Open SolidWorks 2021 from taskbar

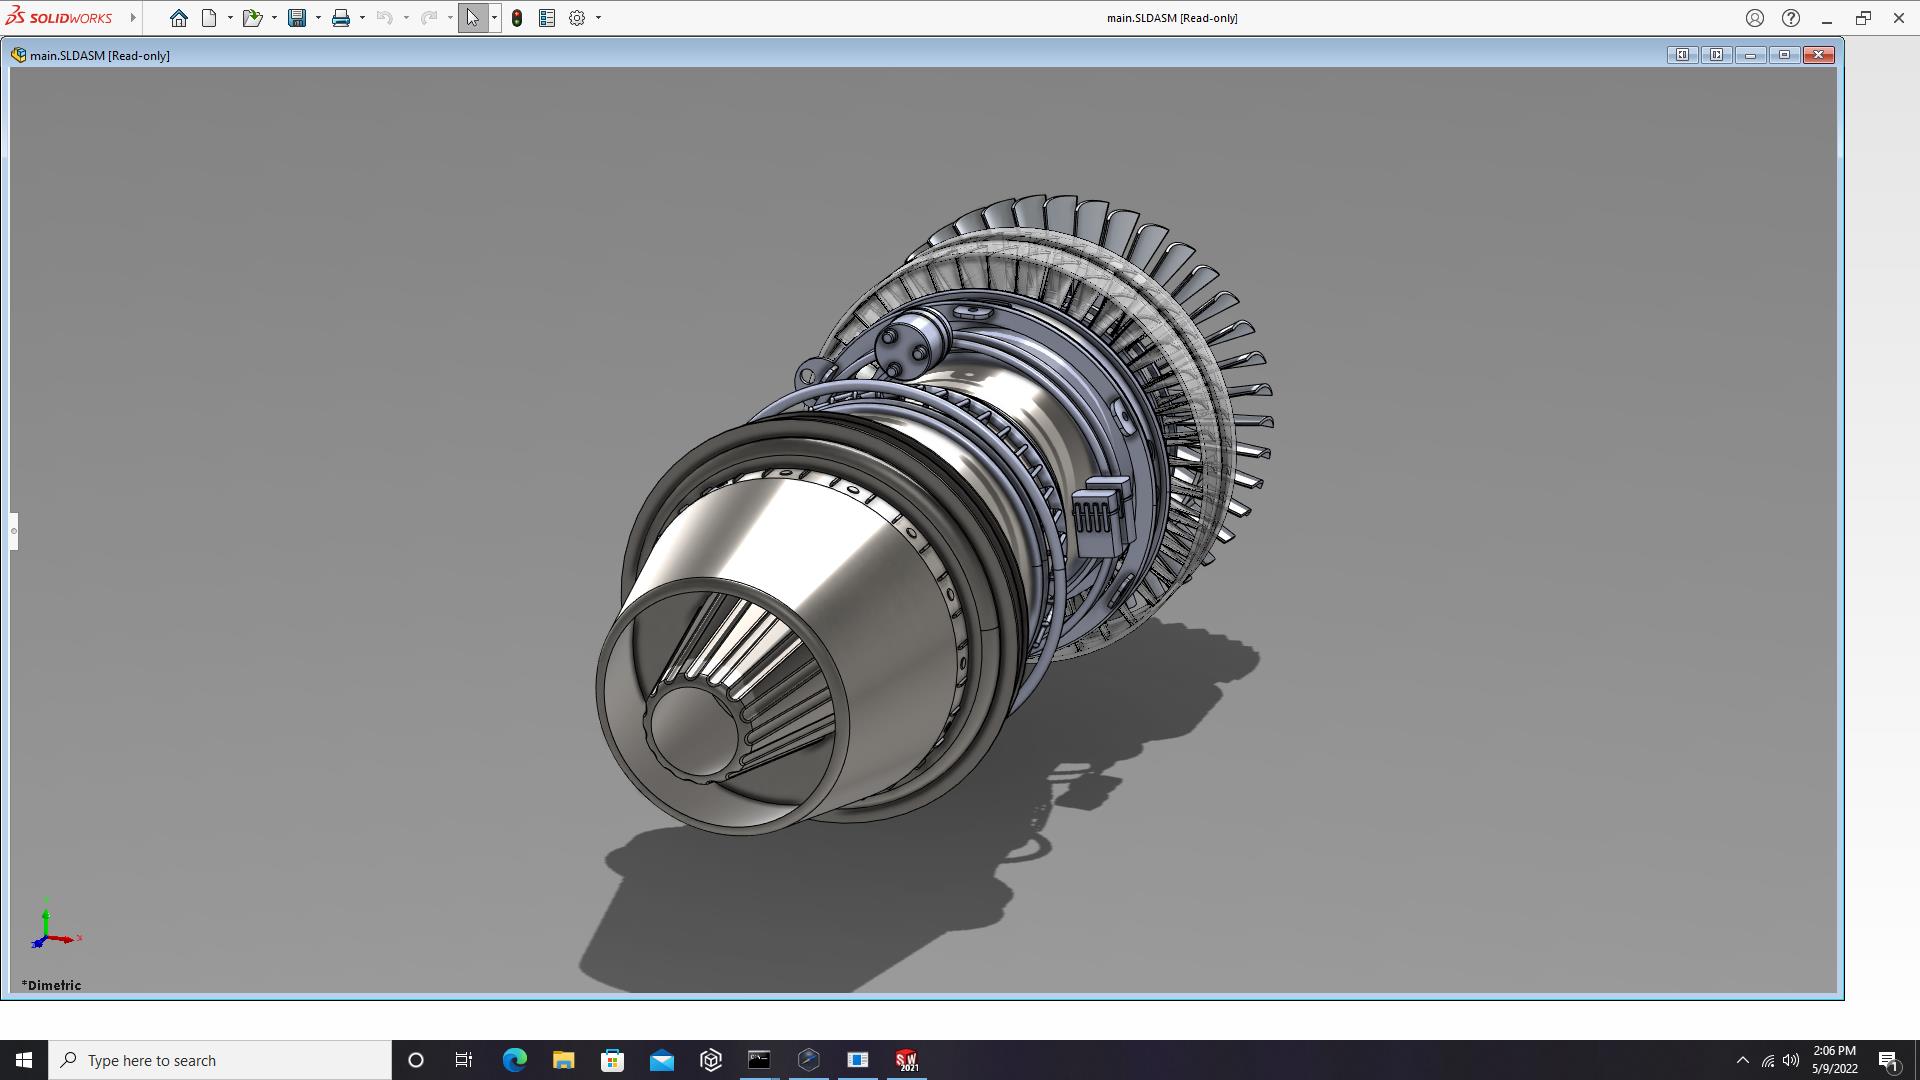(906, 1060)
